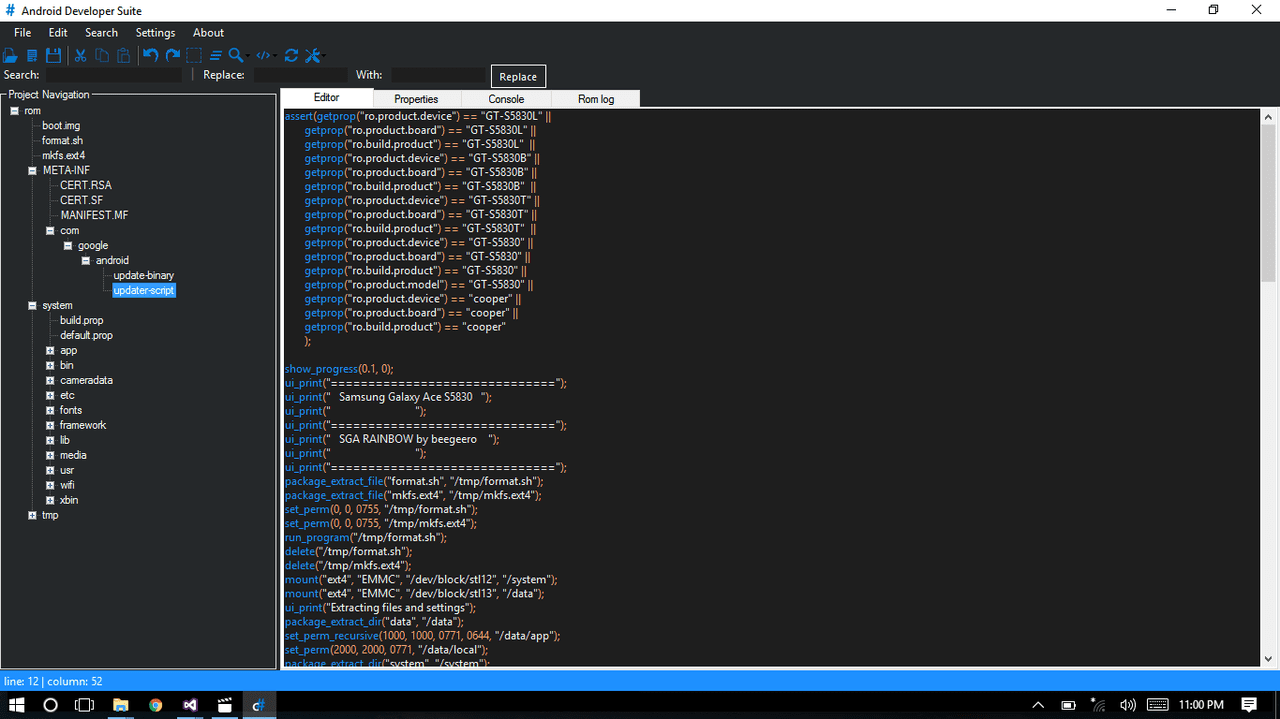The width and height of the screenshot is (1280, 719).
Task: Select update-binary in the project tree
Action: pyautogui.click(x=144, y=276)
